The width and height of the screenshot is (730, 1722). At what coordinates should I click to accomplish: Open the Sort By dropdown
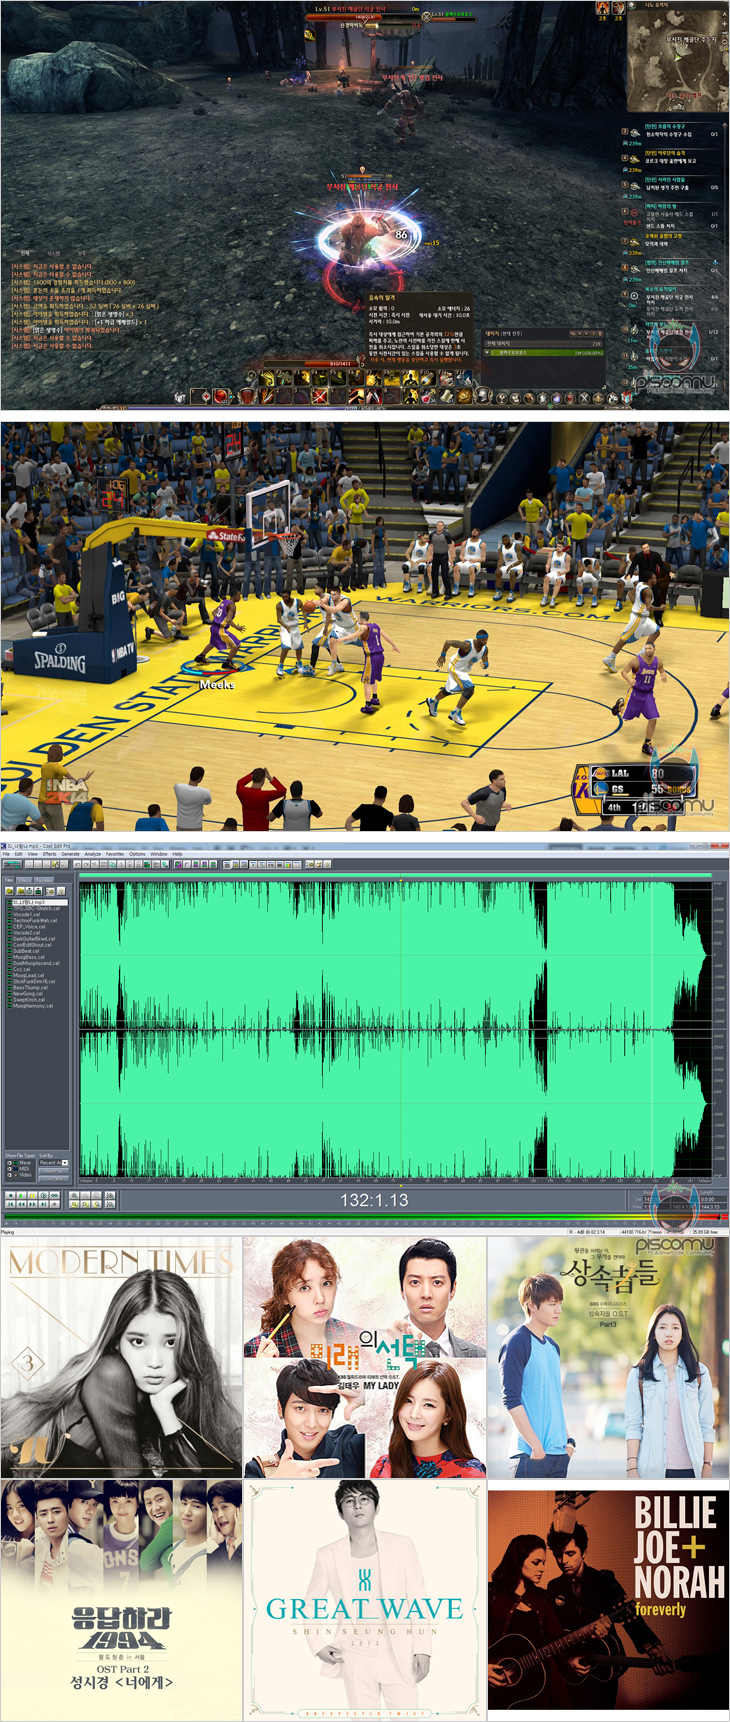tap(54, 1163)
